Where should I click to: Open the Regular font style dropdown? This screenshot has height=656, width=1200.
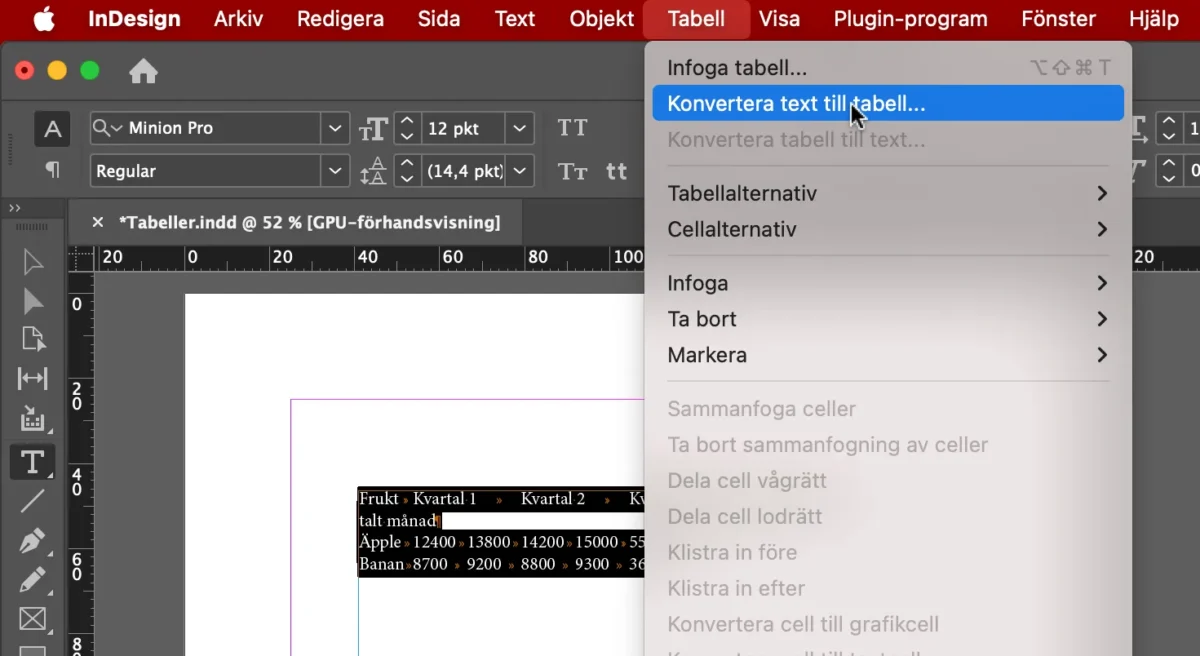pyautogui.click(x=334, y=171)
